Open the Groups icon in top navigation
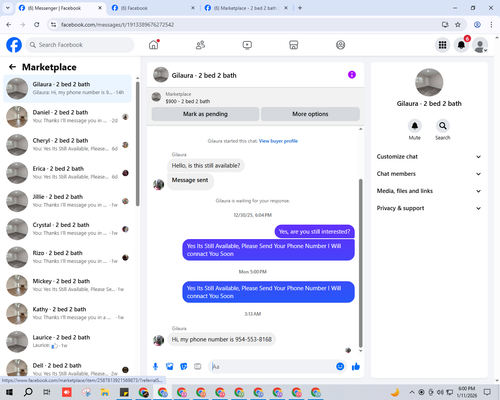The width and height of the screenshot is (500, 400). click(340, 45)
